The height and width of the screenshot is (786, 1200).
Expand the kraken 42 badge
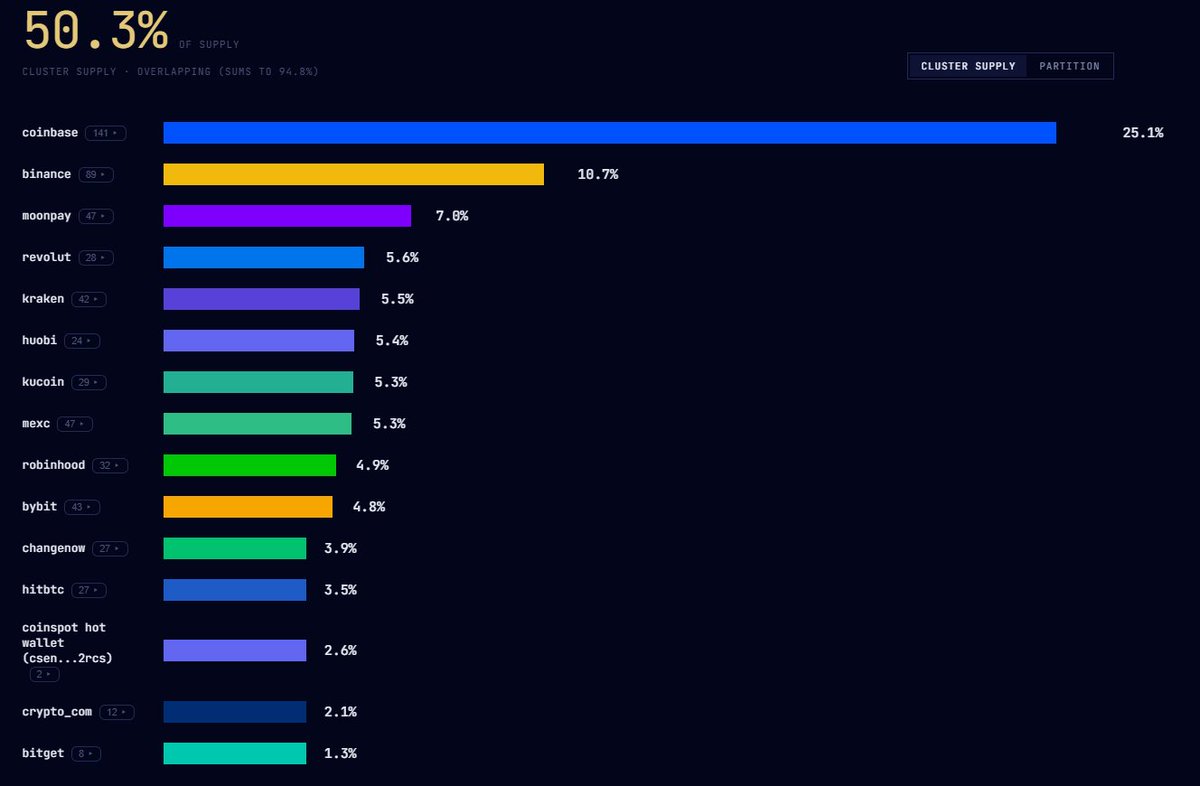point(89,299)
